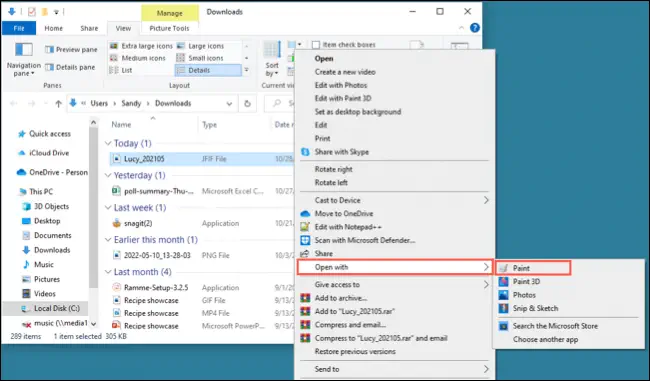Collapse the Last month (4) group
The height and width of the screenshot is (381, 650).
108,272
